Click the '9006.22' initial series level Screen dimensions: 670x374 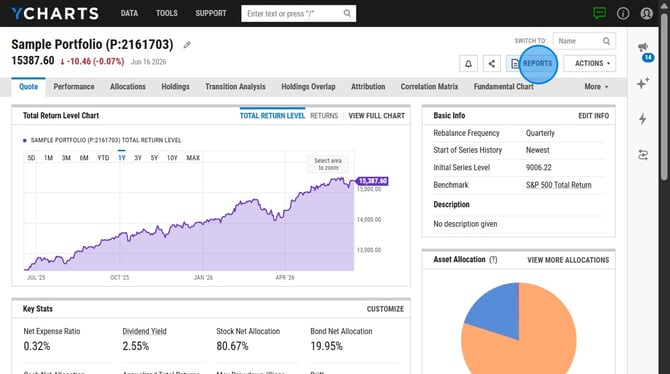click(538, 168)
